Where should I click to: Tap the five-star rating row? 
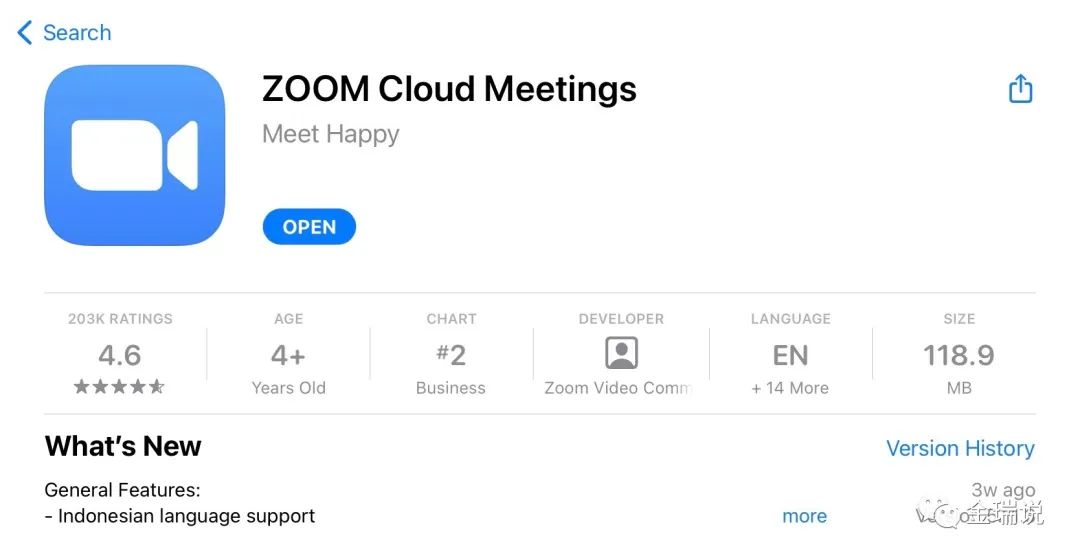point(119,386)
